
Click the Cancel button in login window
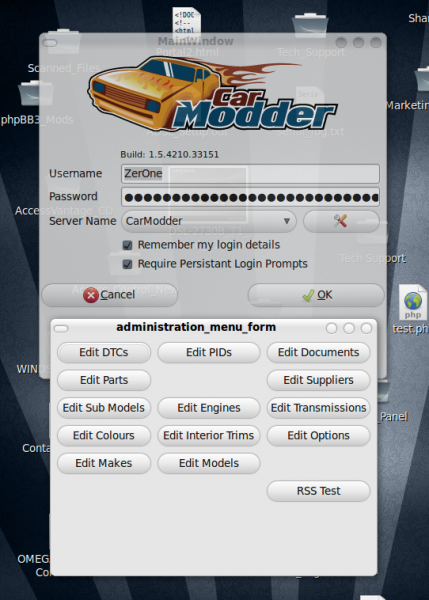[109, 295]
